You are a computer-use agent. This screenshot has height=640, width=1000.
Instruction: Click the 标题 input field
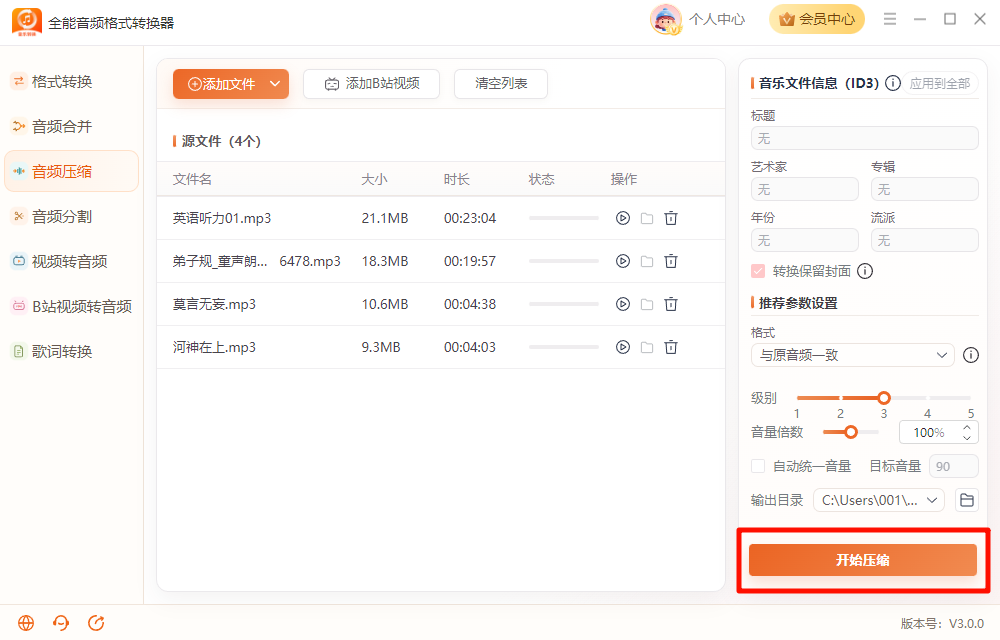pyautogui.click(x=865, y=138)
